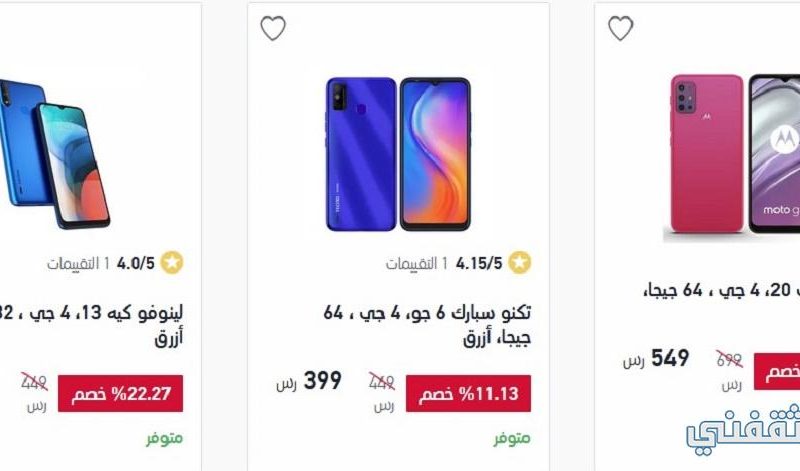
Task: Select the 399 SAR price
Action: pyautogui.click(x=309, y=381)
